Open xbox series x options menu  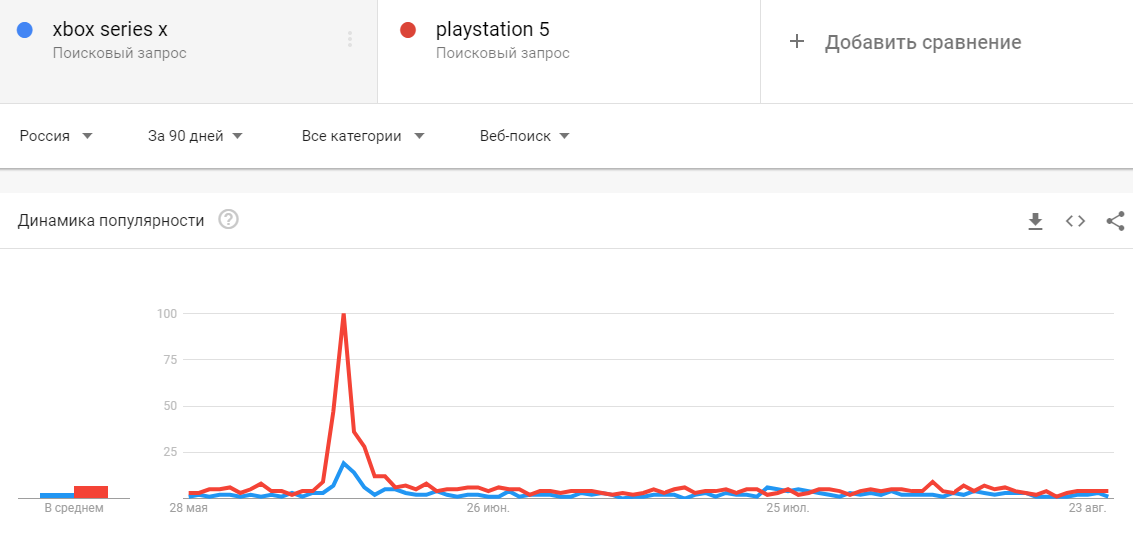click(350, 39)
